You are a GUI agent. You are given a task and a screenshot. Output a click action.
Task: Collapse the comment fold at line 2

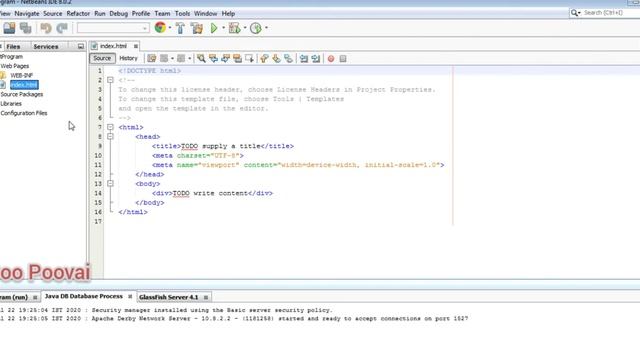click(x=110, y=80)
